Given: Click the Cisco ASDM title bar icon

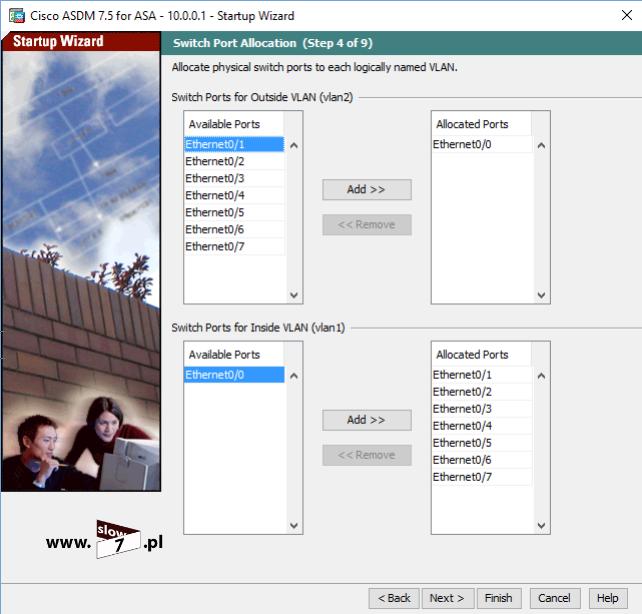Looking at the screenshot, I should click(x=17, y=16).
